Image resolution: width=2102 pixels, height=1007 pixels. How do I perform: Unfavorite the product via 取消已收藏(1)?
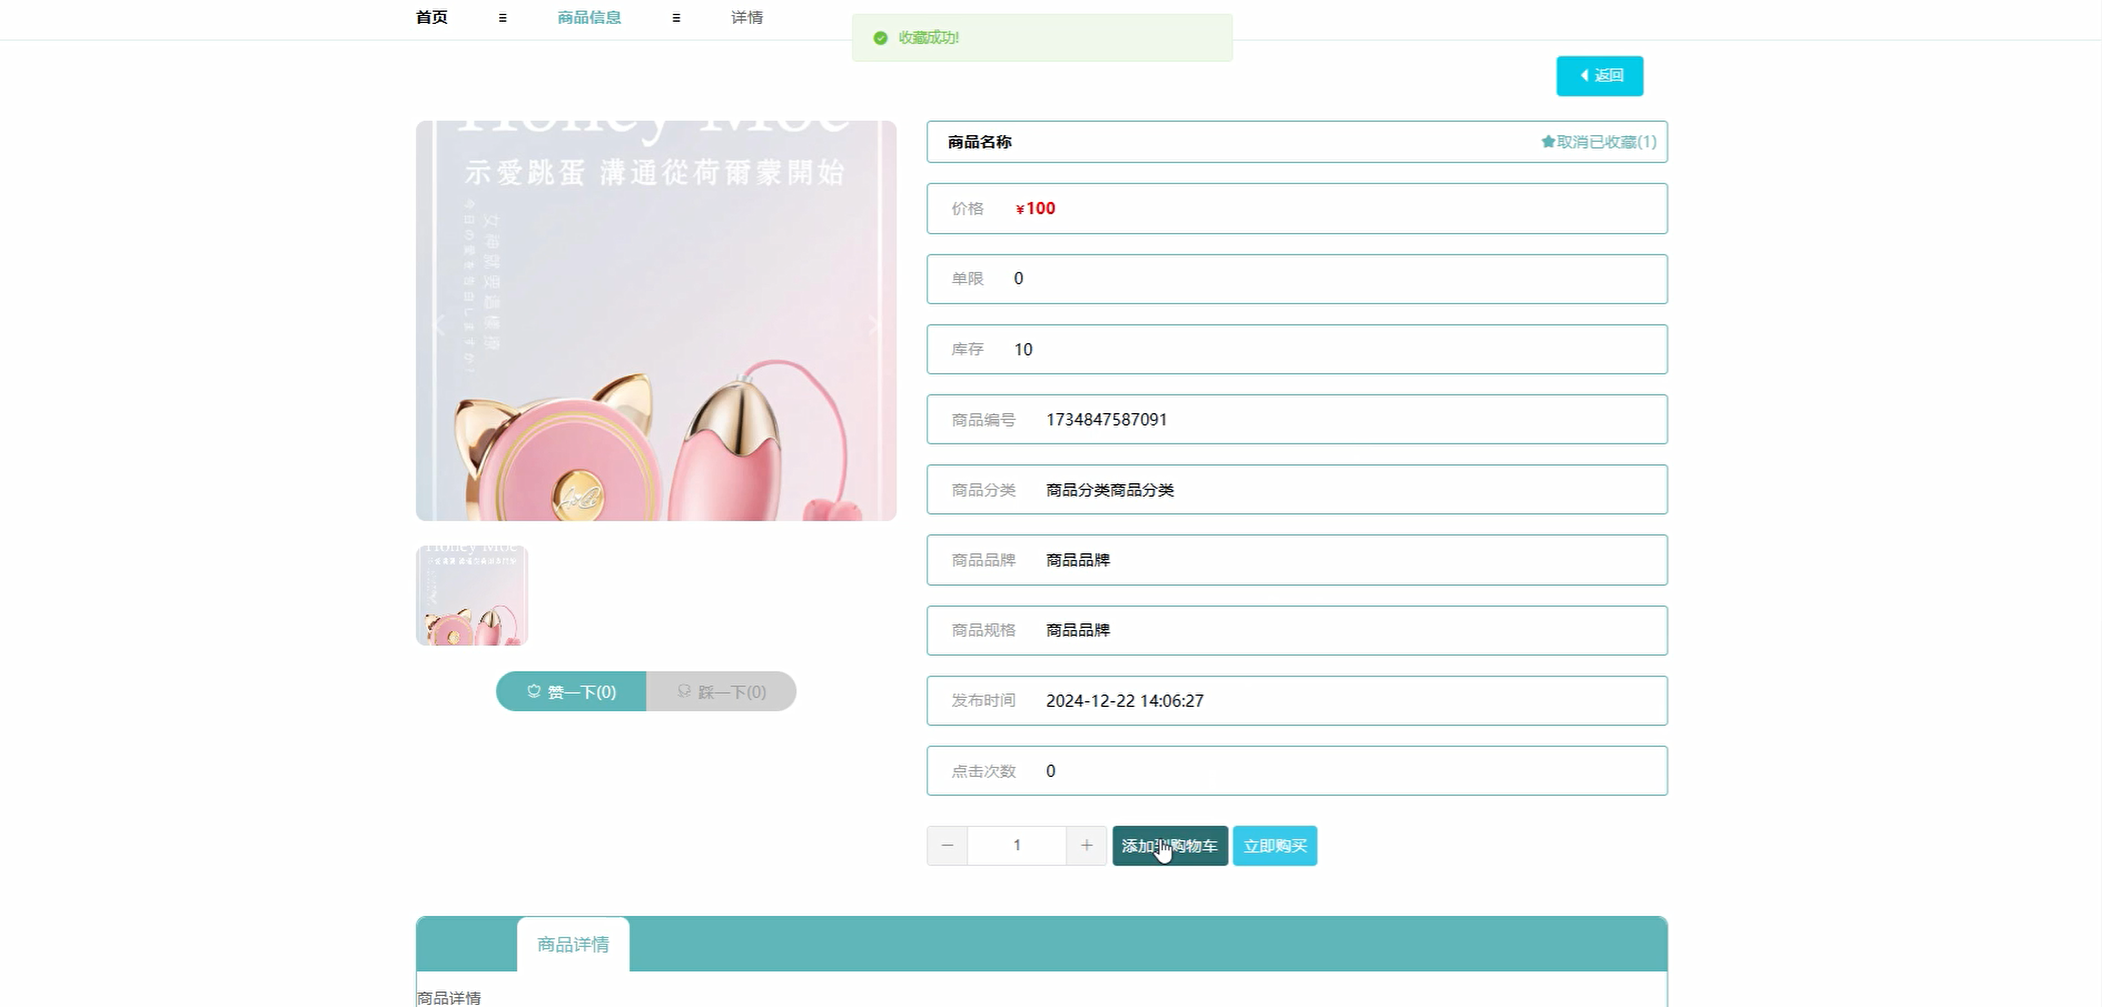[1598, 142]
